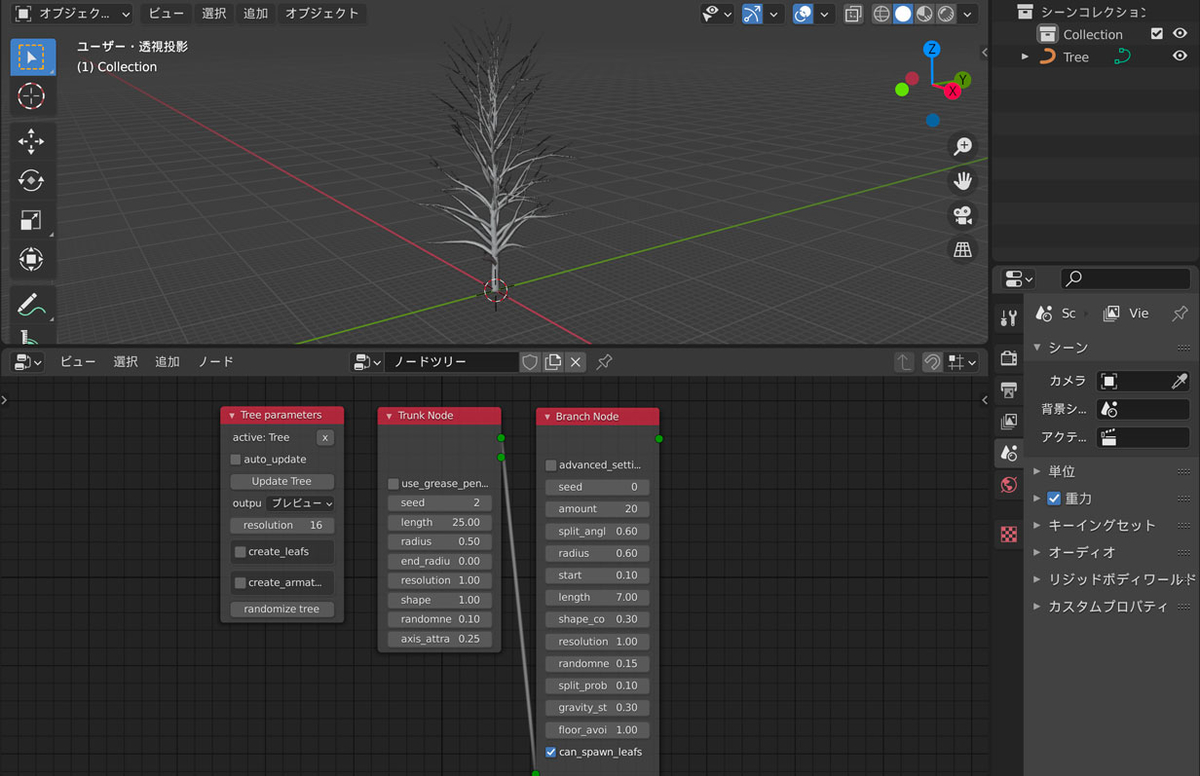The width and height of the screenshot is (1200, 776).
Task: Go to parent node tree arrow icon
Action: 904,362
